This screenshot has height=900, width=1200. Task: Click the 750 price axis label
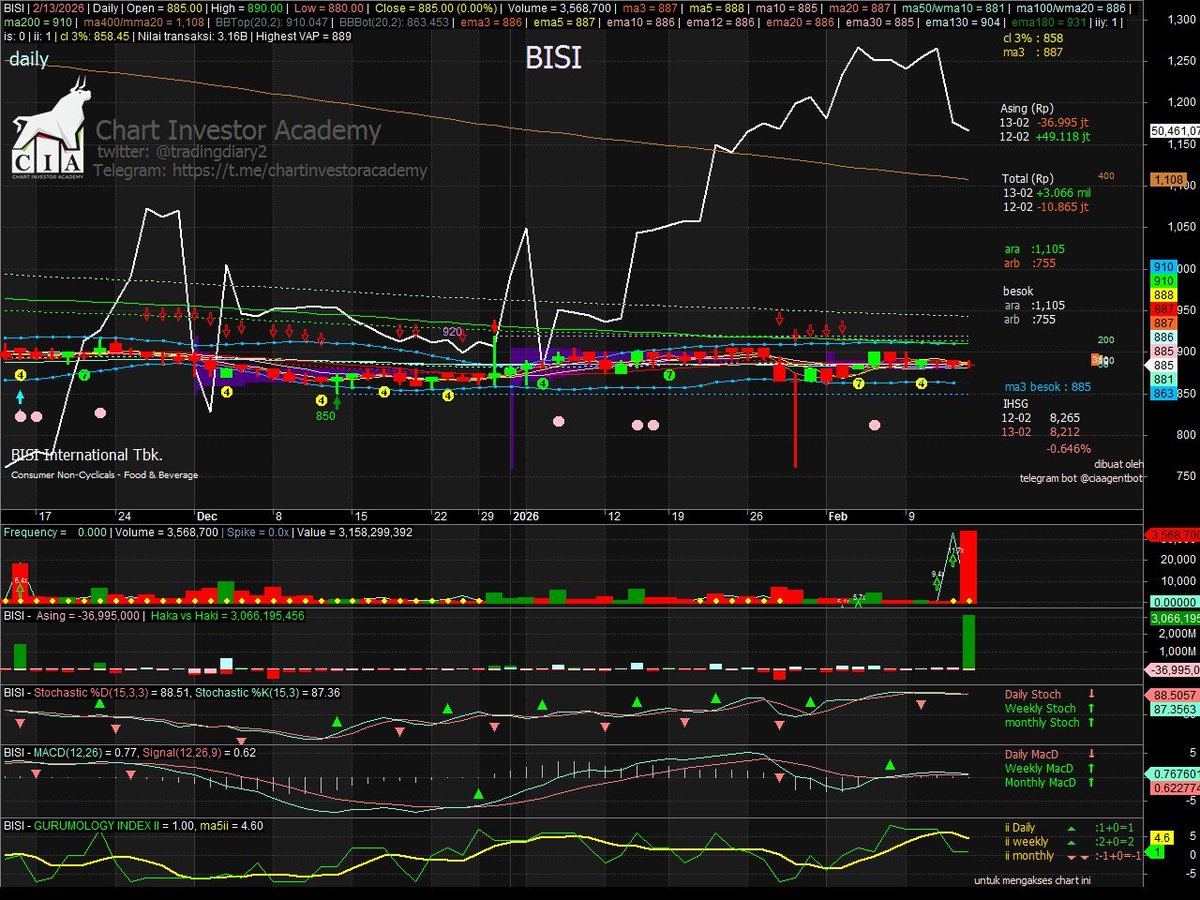1184,477
